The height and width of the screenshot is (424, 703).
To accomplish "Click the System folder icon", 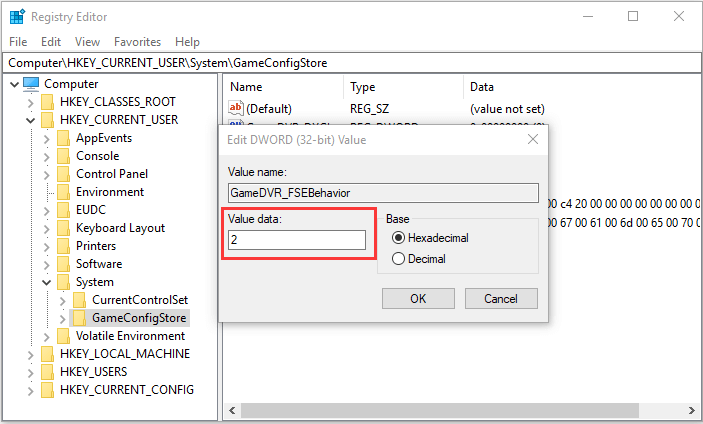I will (64, 282).
